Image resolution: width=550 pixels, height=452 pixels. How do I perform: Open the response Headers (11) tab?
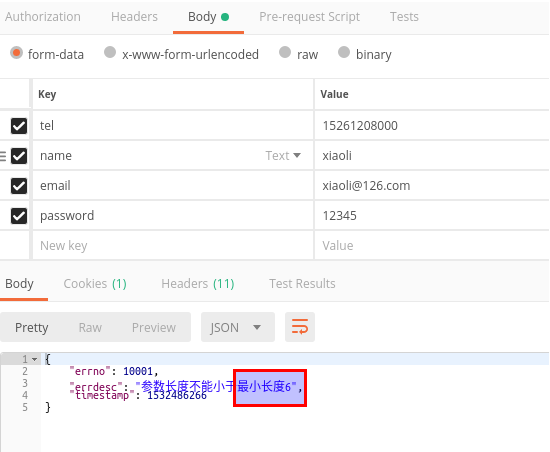(x=198, y=283)
